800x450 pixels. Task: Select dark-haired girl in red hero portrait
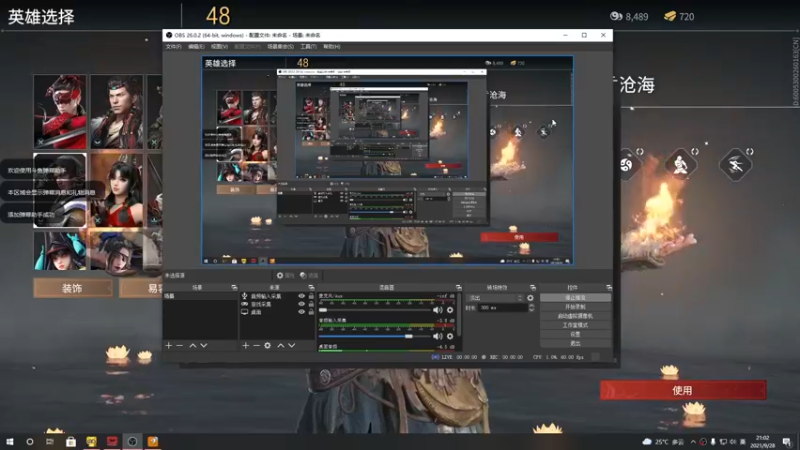coord(117,190)
